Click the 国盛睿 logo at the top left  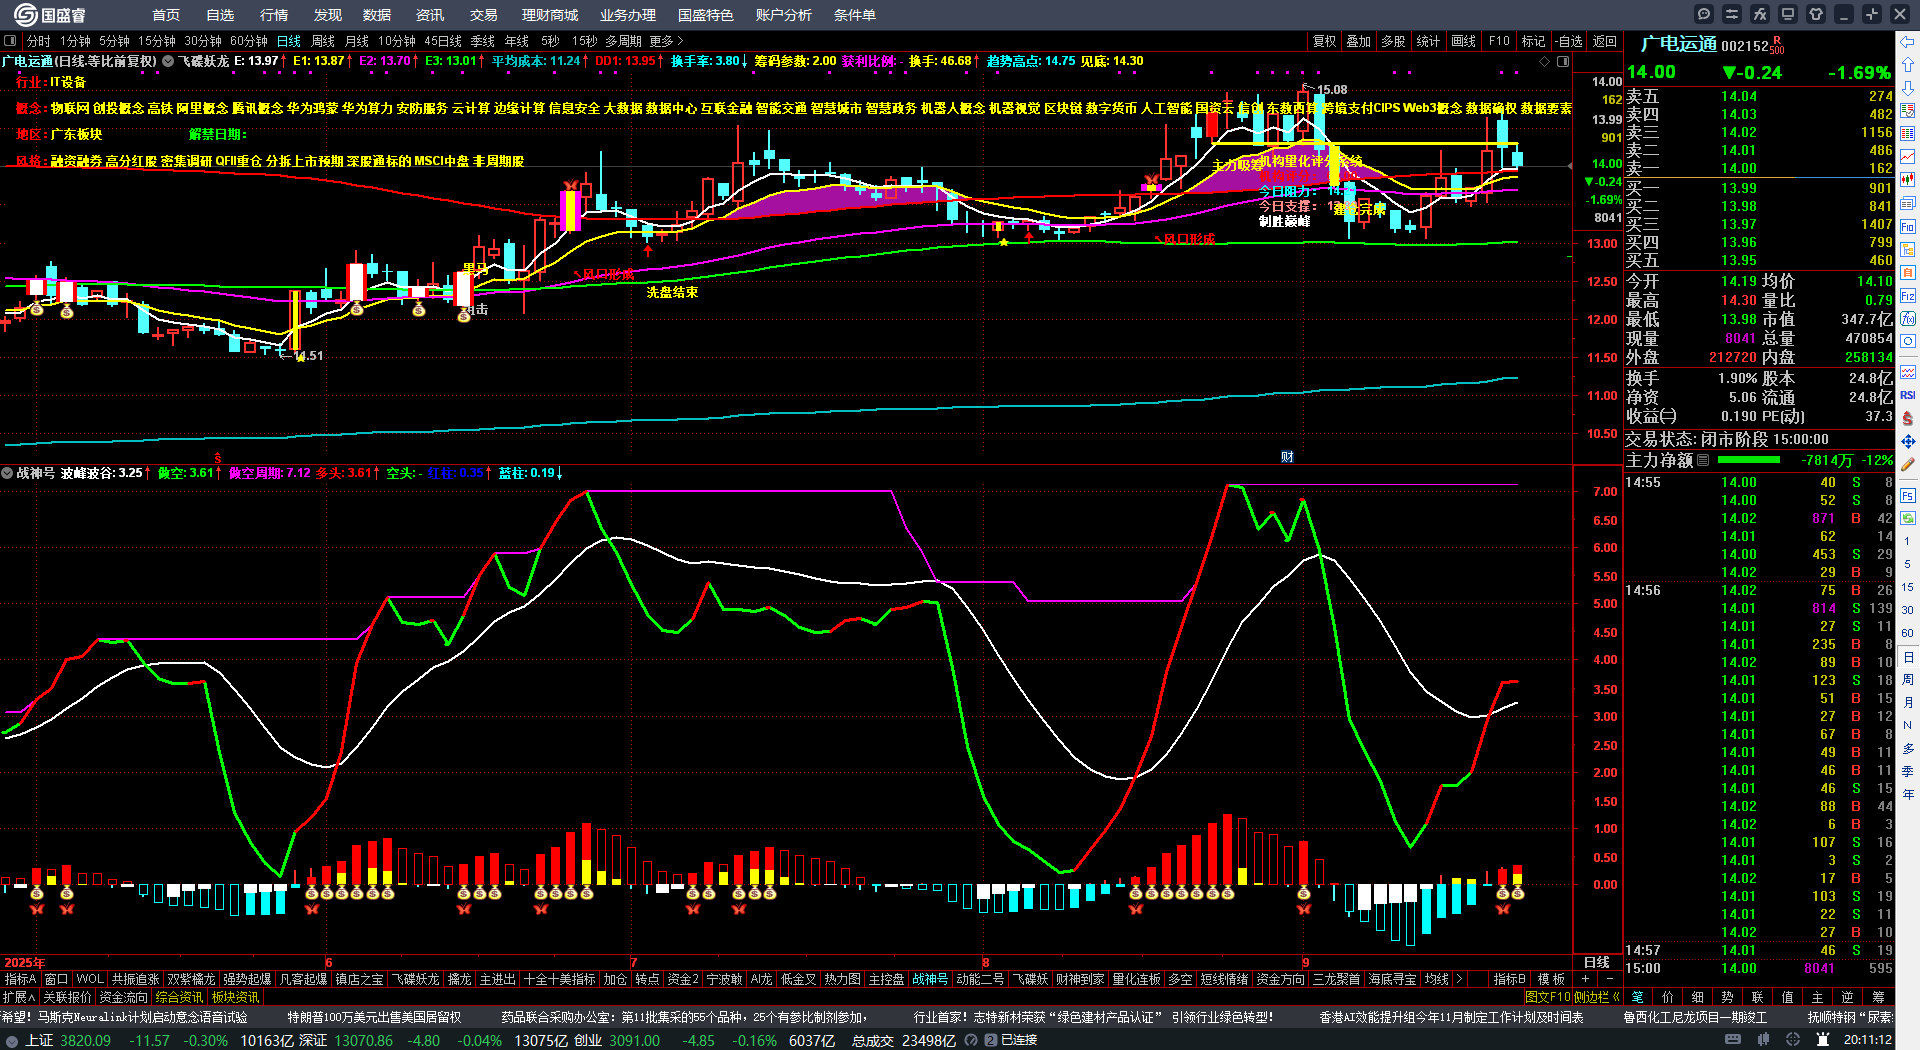point(49,15)
